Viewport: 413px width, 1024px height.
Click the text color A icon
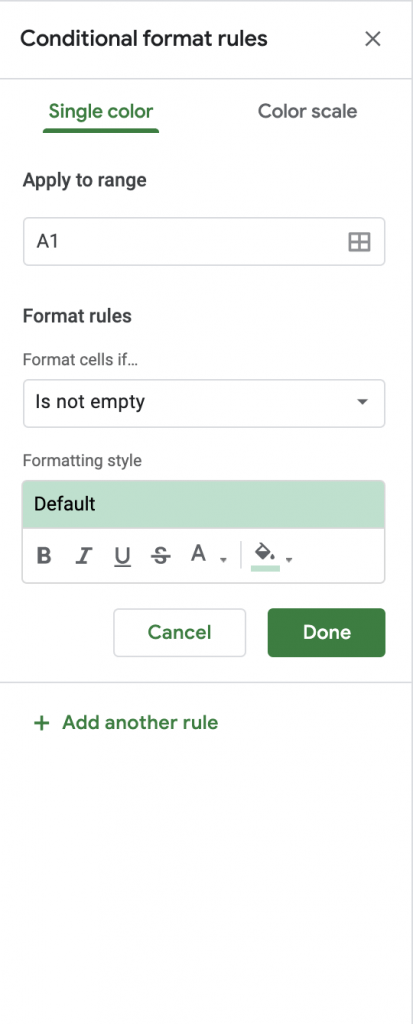[x=199, y=554]
